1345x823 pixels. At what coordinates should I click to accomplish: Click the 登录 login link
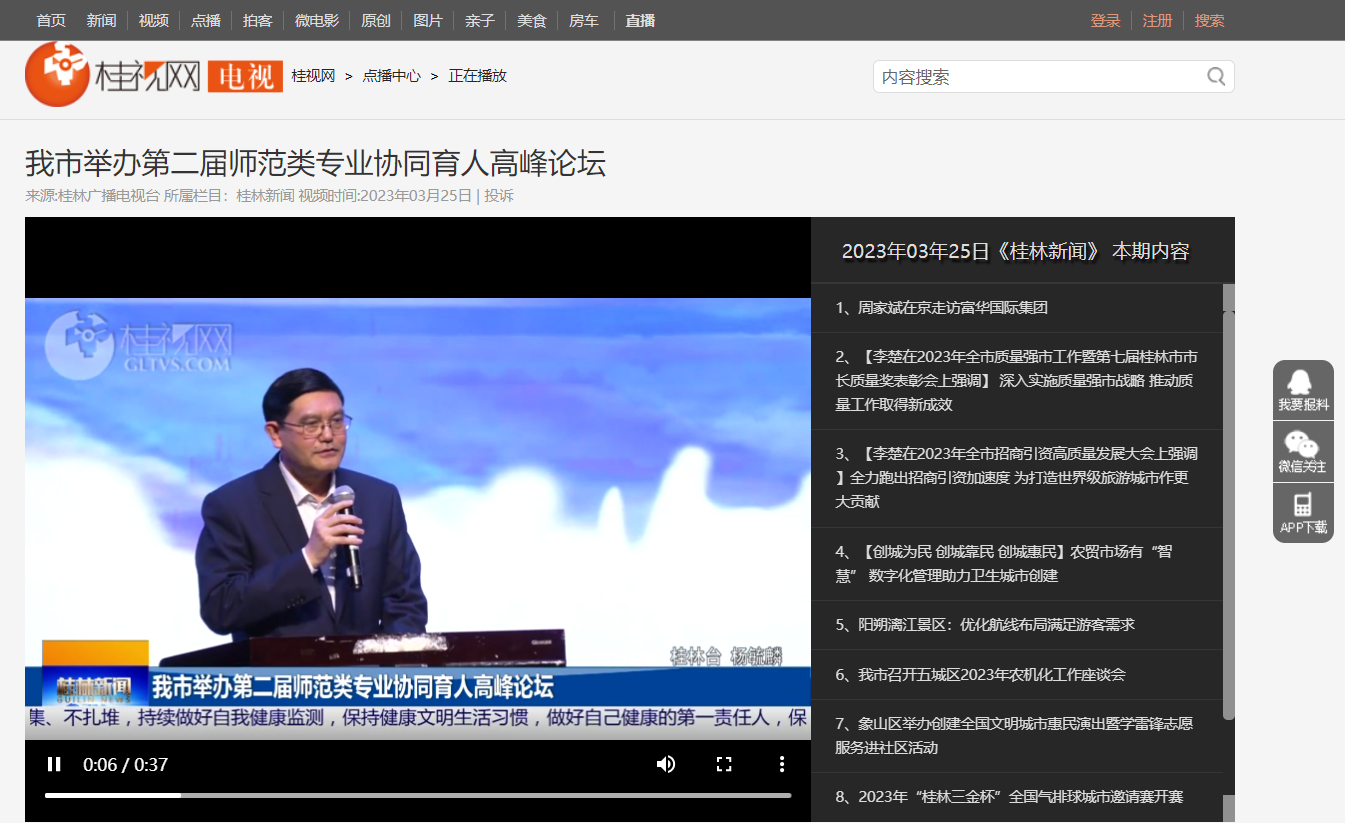[1105, 20]
